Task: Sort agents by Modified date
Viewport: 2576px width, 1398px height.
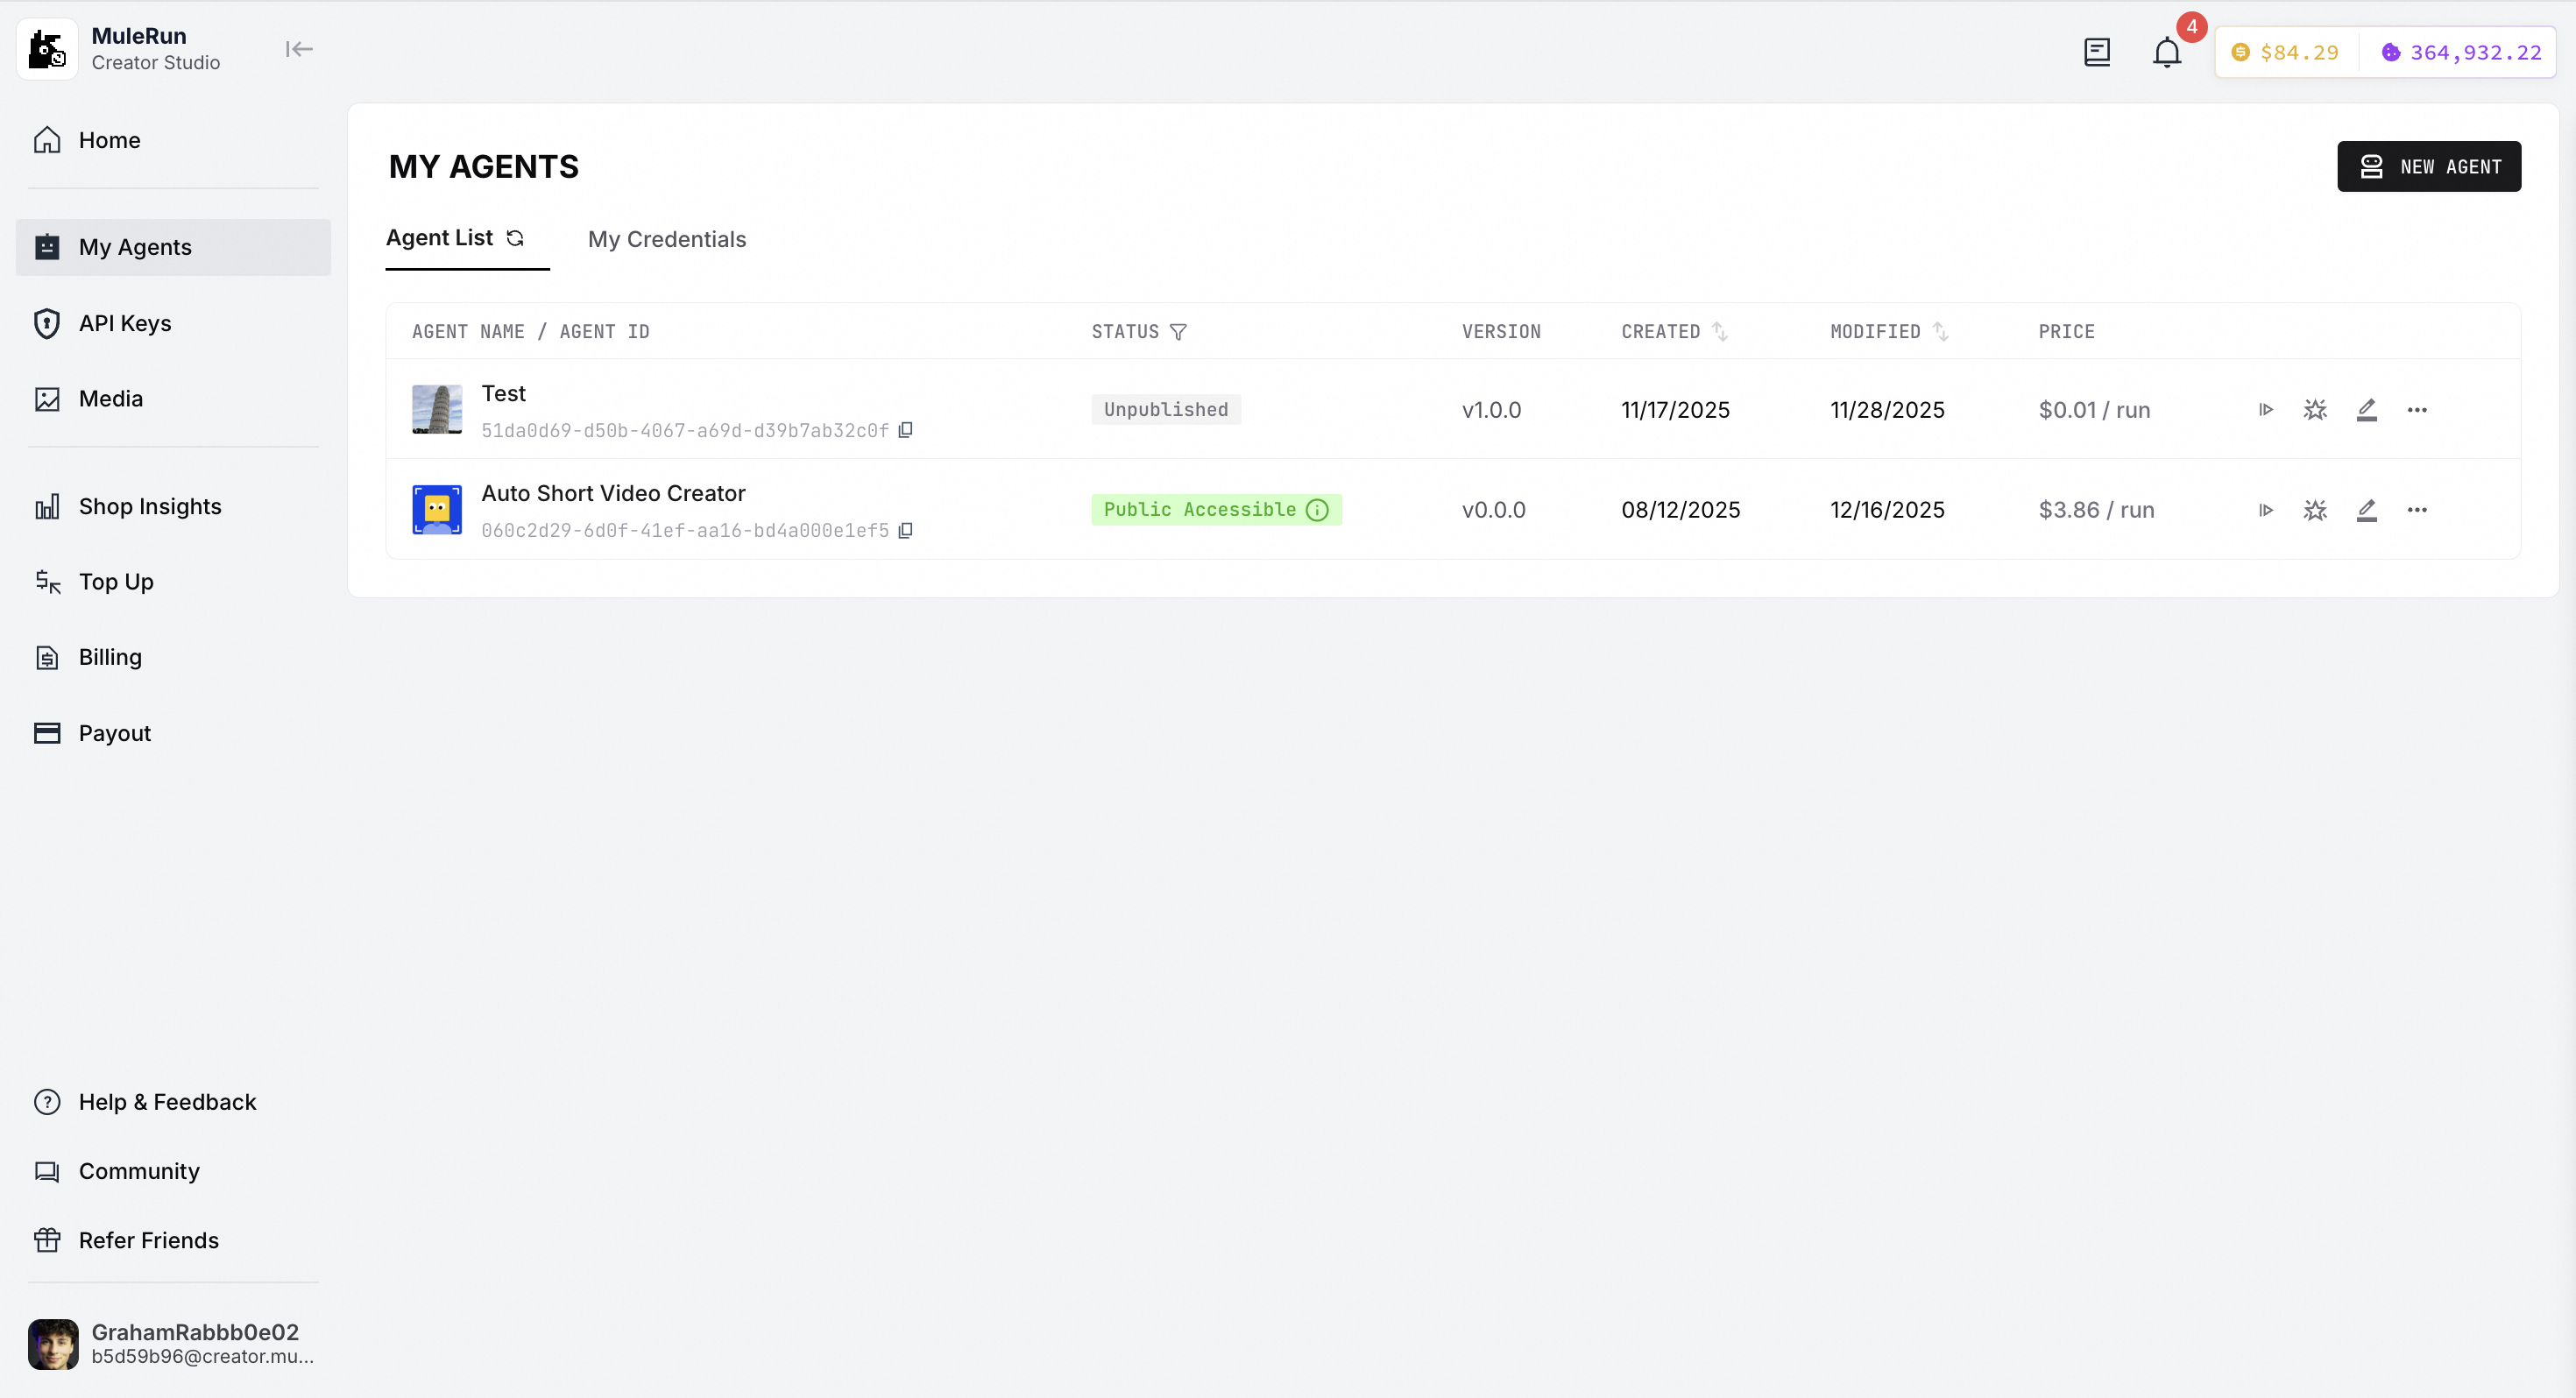Action: (x=1940, y=332)
